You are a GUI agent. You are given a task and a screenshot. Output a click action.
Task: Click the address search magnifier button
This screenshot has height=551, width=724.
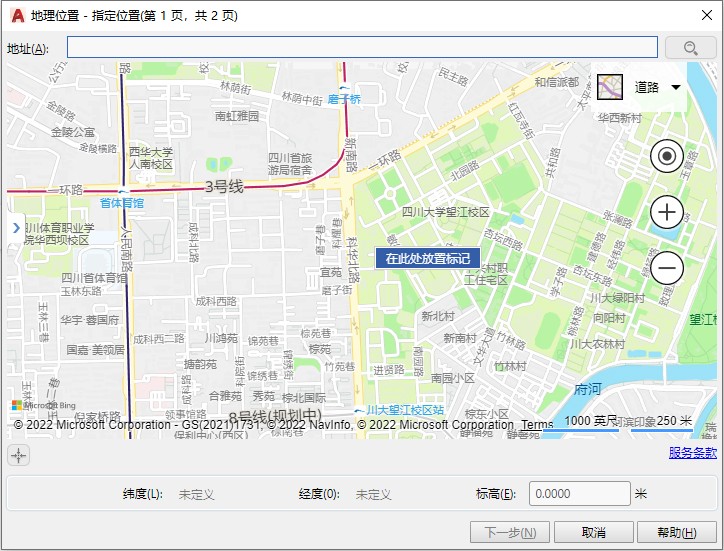point(690,48)
